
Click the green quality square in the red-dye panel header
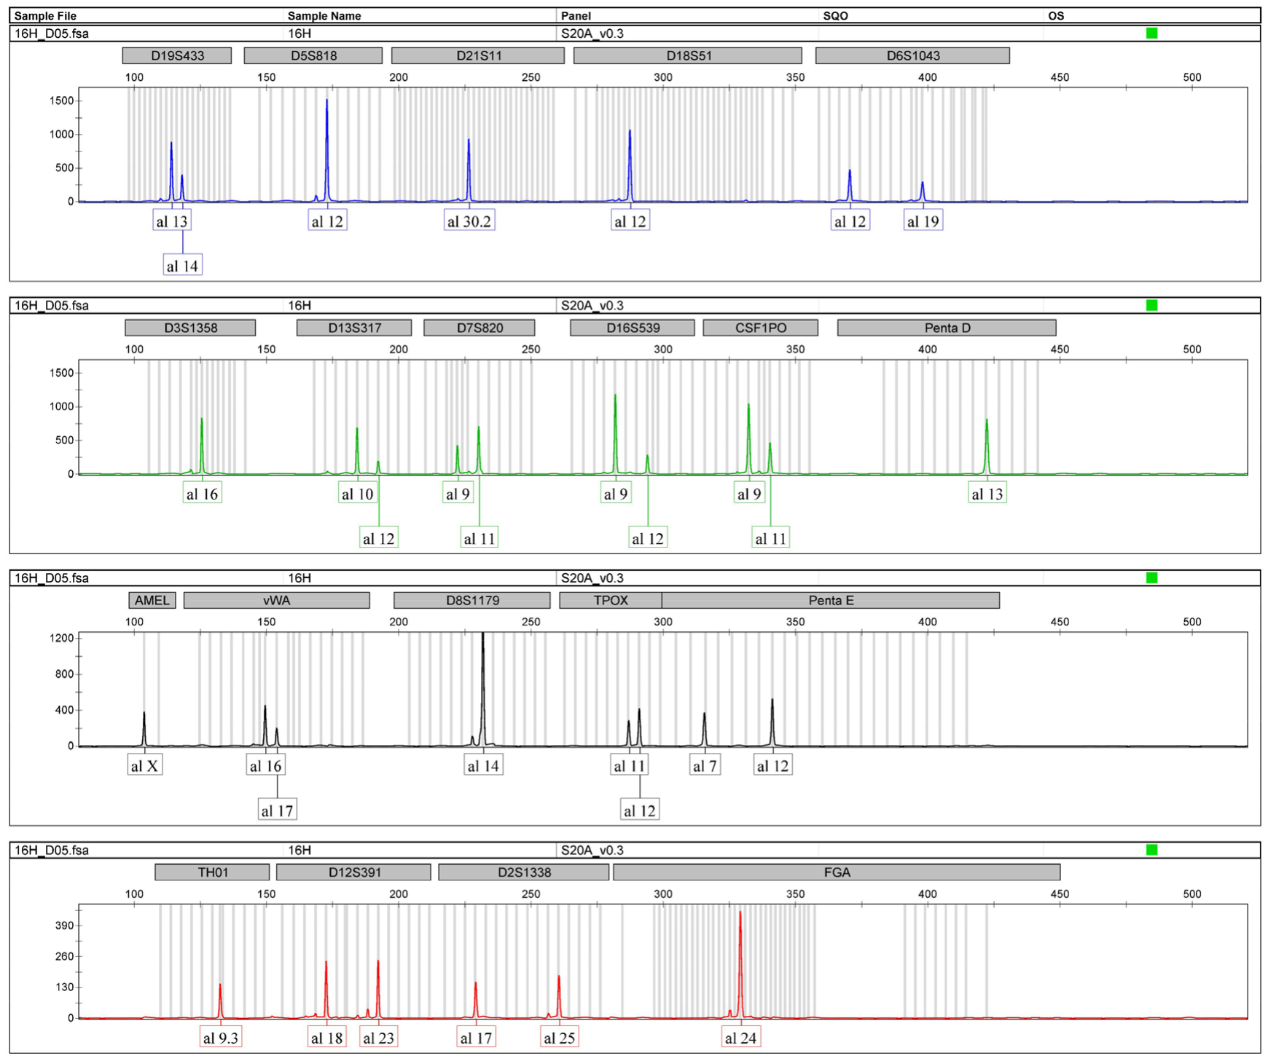click(x=1151, y=850)
